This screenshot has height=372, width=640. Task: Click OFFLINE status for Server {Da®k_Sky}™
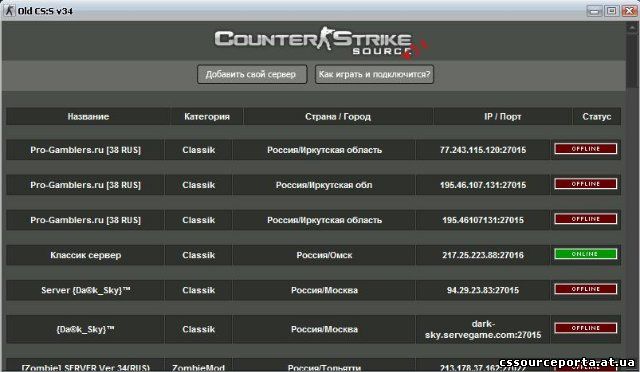click(585, 289)
